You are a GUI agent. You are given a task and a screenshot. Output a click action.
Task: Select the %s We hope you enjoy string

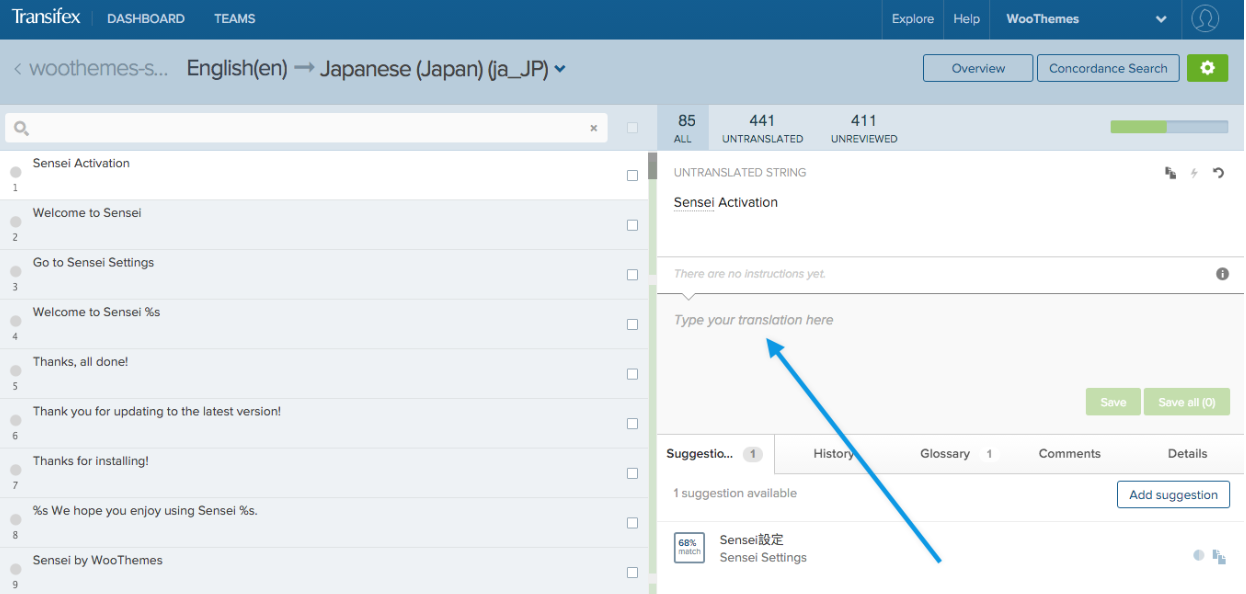pos(324,522)
